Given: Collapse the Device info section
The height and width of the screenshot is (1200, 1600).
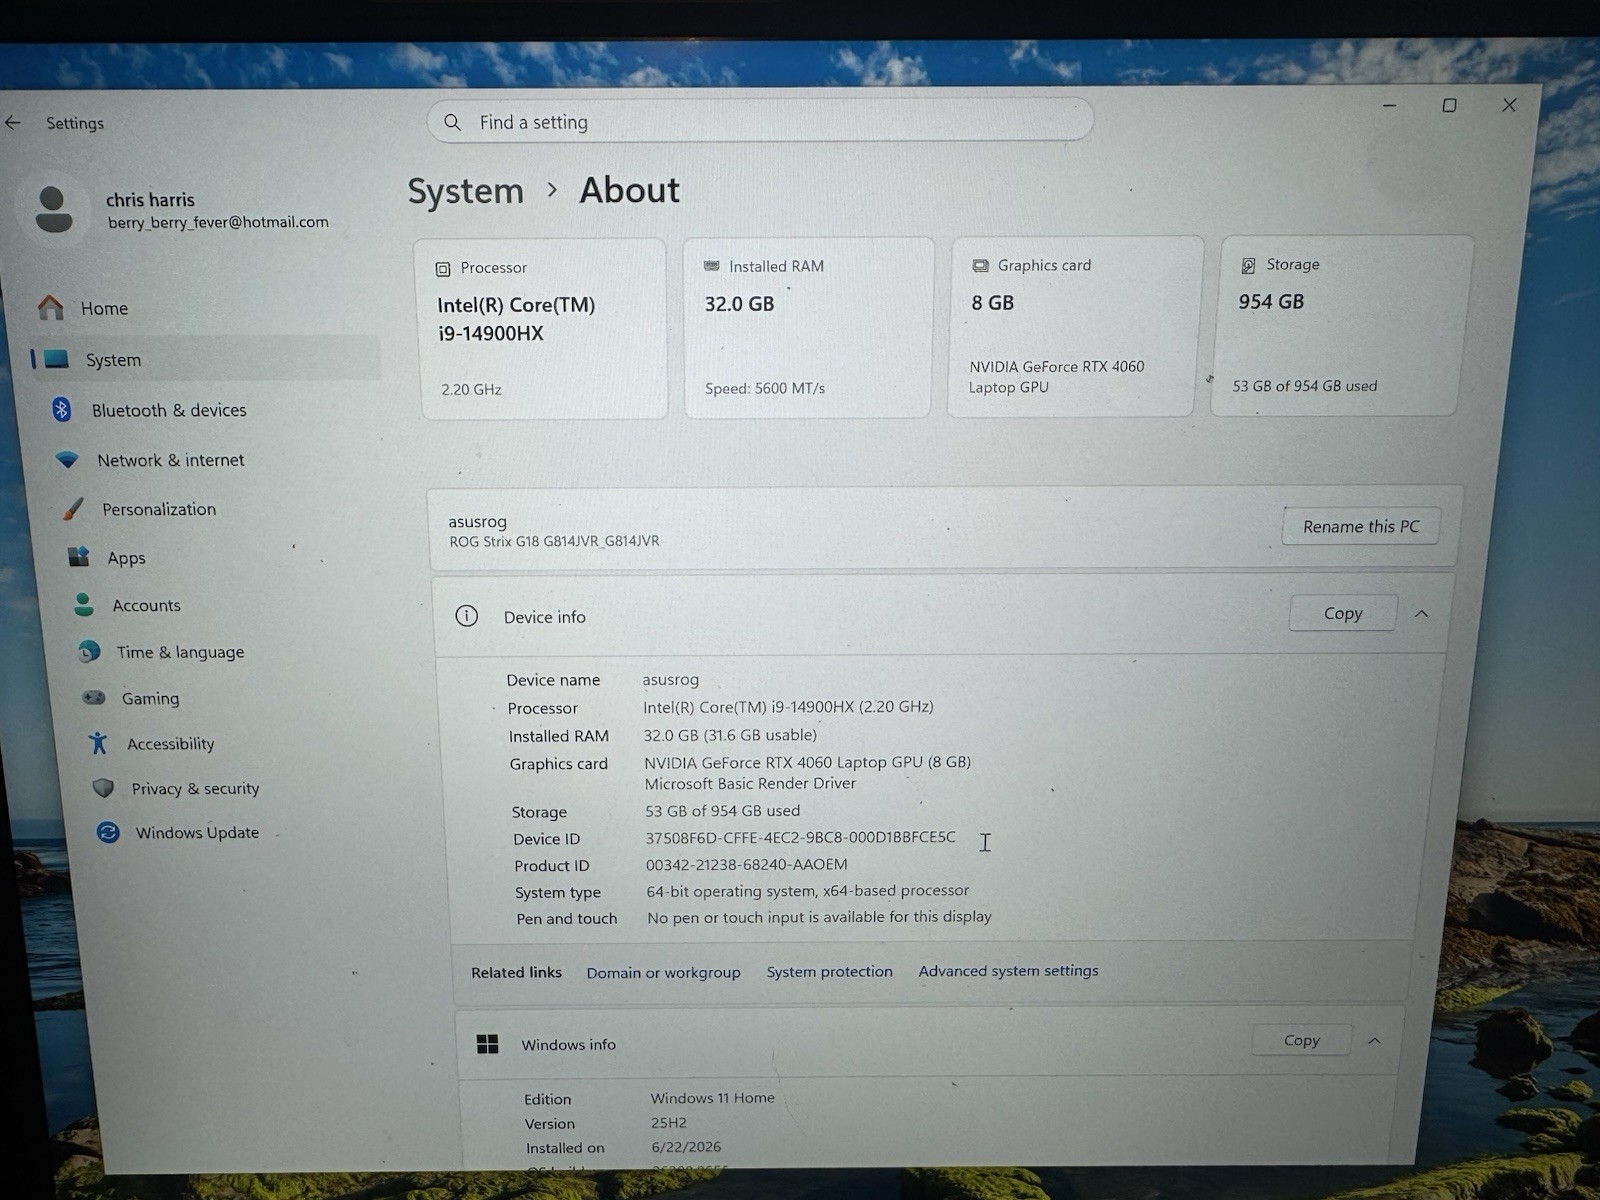Looking at the screenshot, I should click(x=1422, y=613).
